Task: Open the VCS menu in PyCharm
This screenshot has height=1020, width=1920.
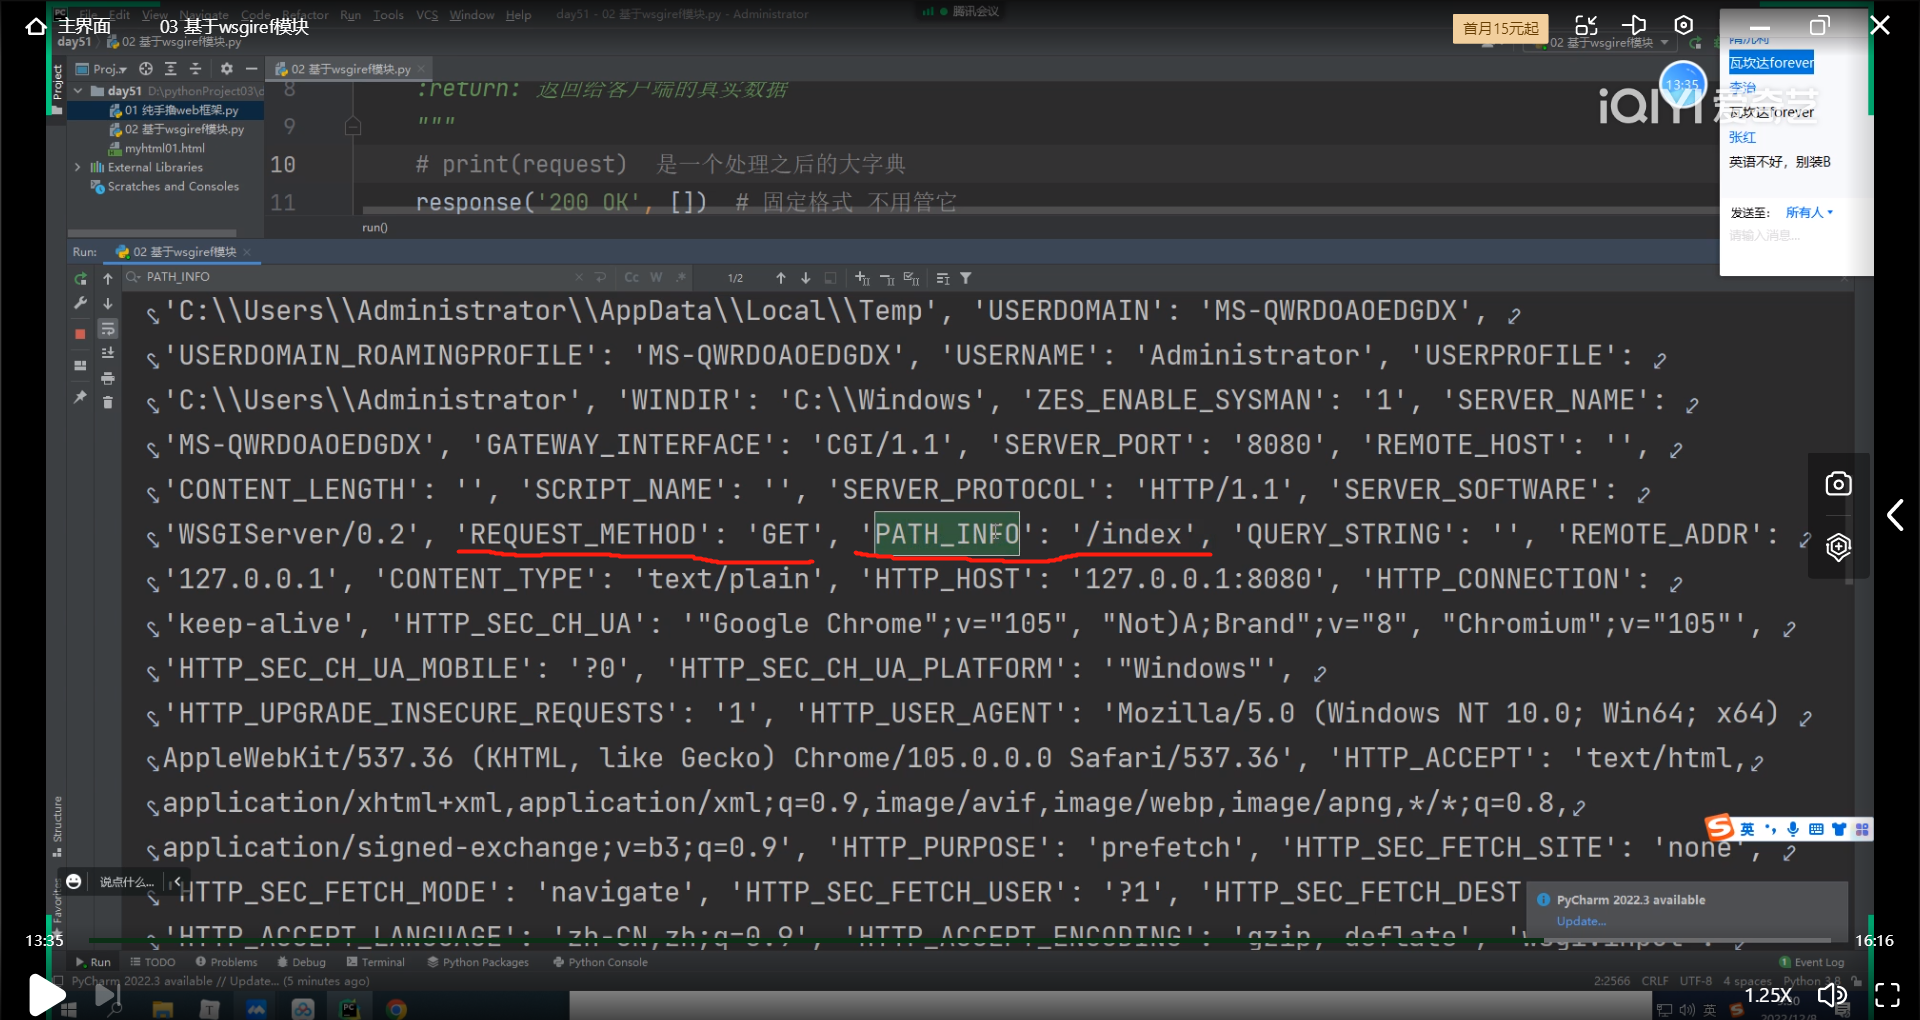Action: 427,15
